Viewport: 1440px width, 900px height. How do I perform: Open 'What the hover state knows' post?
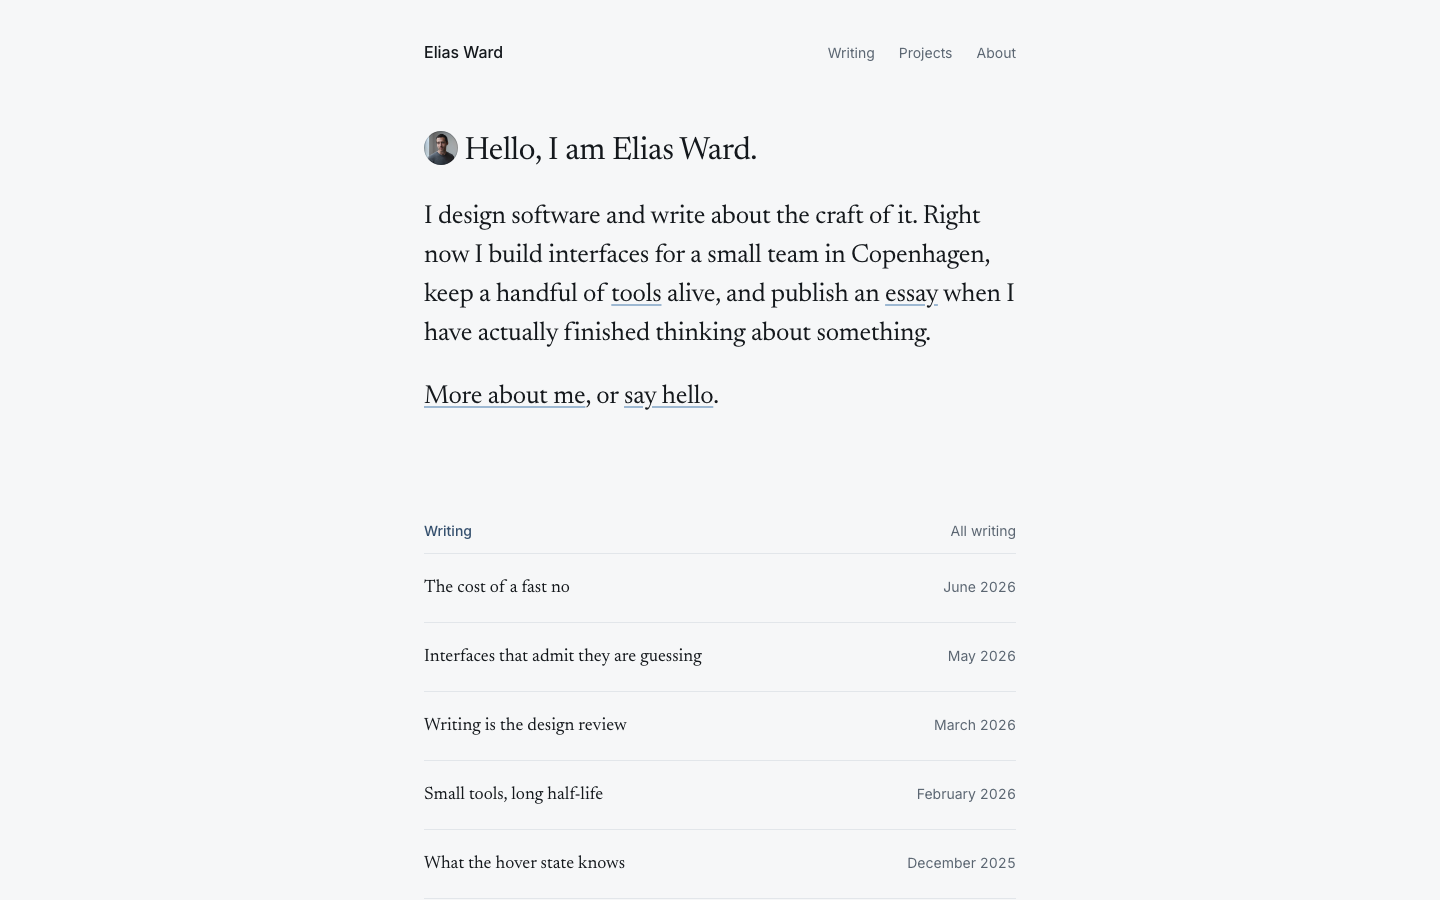(524, 864)
